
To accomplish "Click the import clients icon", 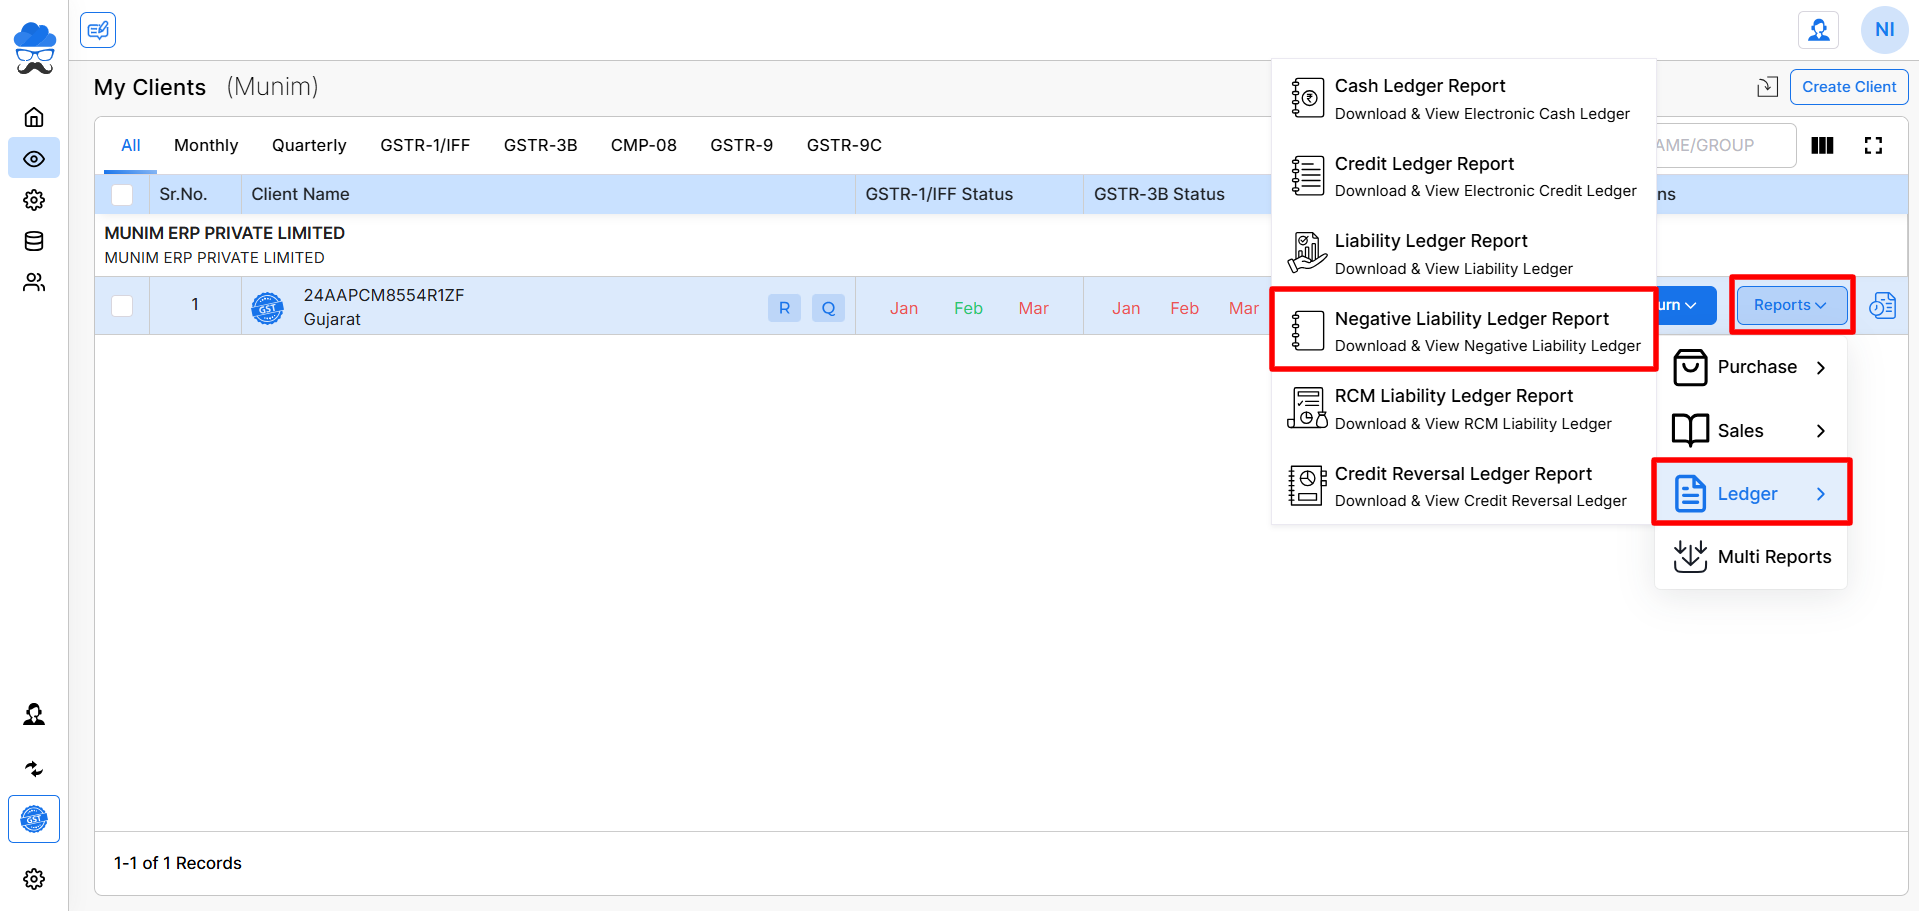I will pos(1767,87).
